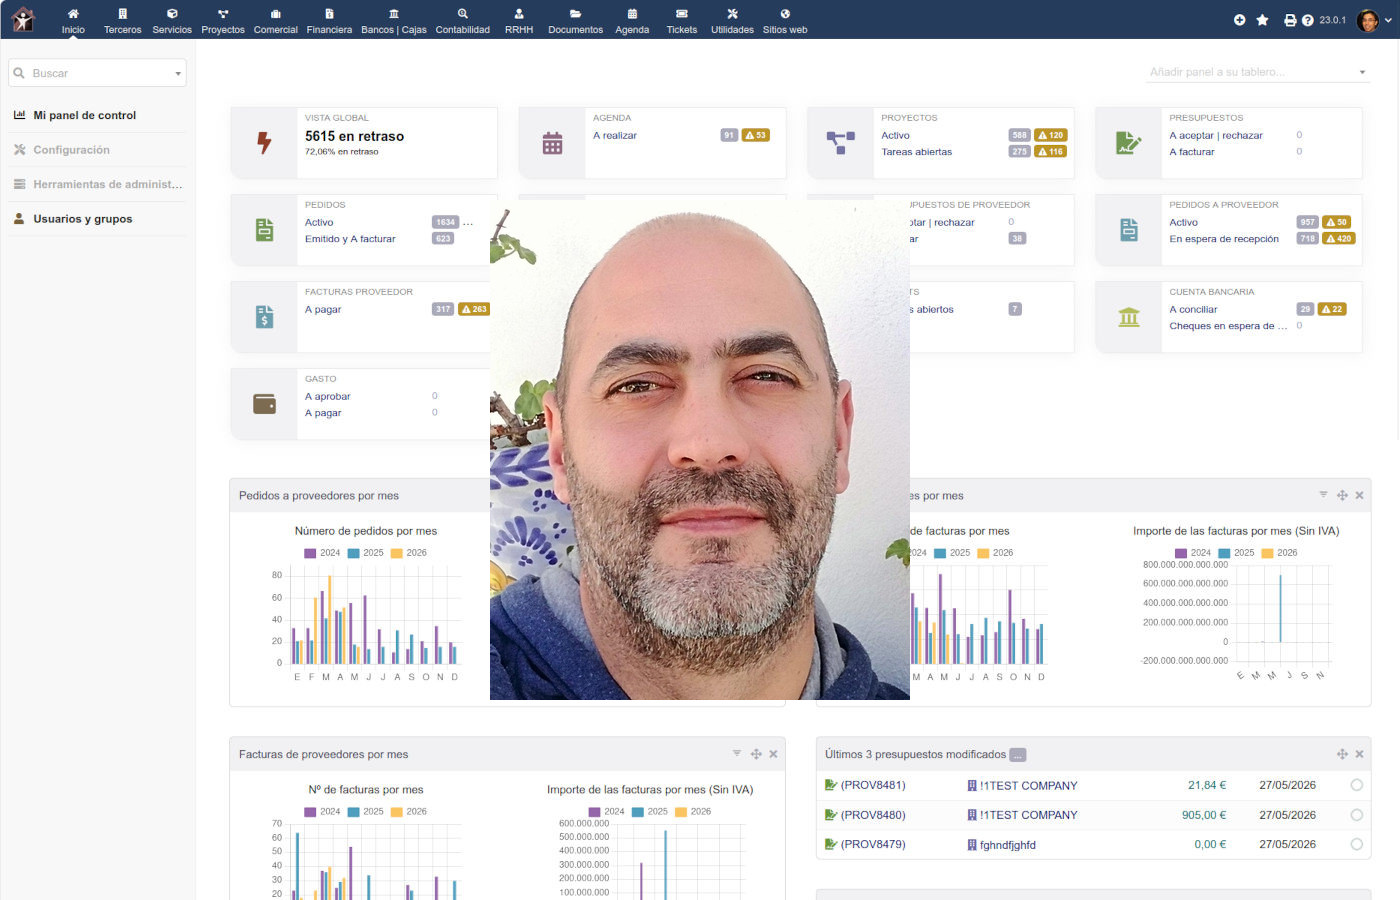Open the Proyectos top menu
The image size is (1400, 900).
(223, 20)
